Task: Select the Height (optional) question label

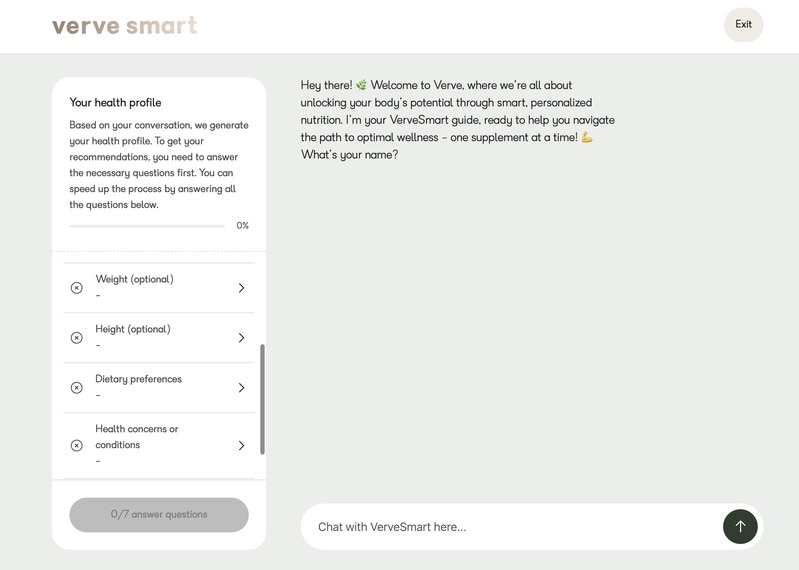Action: click(133, 329)
